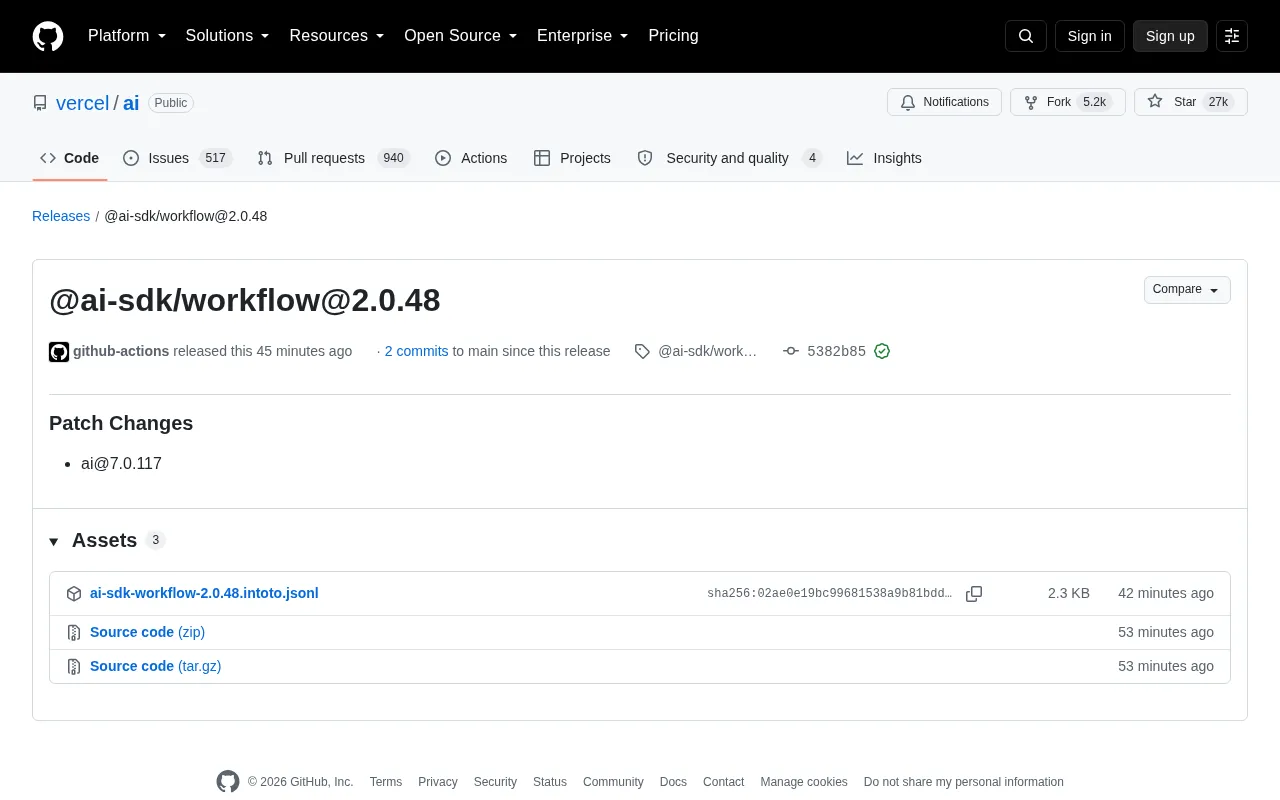Screen dimensions: 1280x800
Task: Click the Notifications button
Action: coord(944,102)
